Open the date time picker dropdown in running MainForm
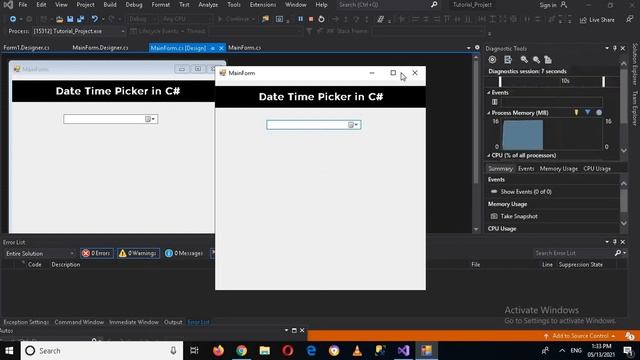 click(x=354, y=125)
